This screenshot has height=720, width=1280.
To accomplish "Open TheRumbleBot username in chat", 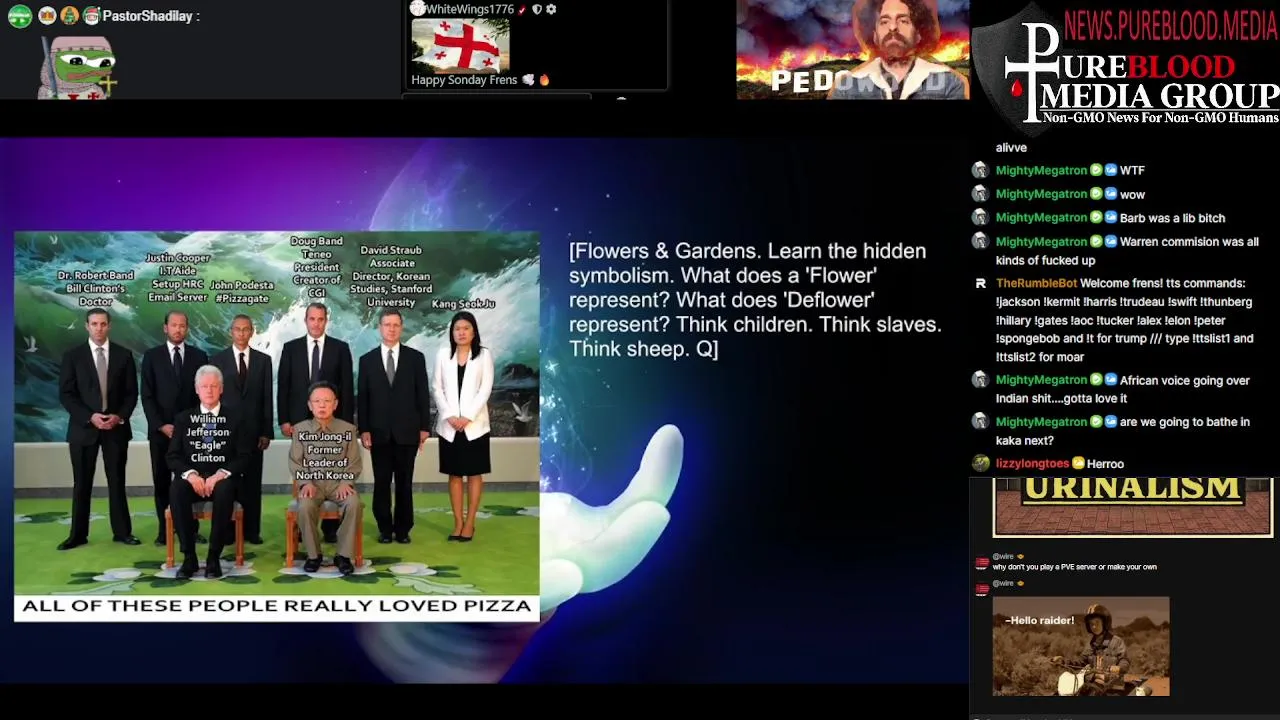I will (1036, 283).
